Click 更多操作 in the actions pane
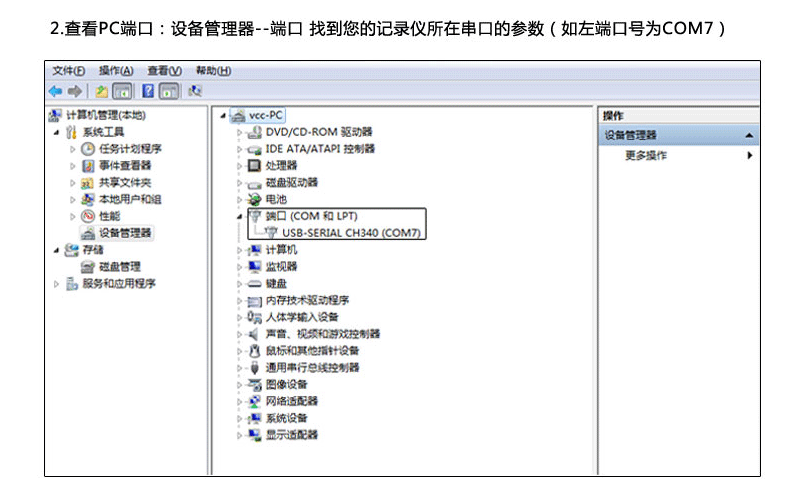The width and height of the screenshot is (800, 501). 646,156
